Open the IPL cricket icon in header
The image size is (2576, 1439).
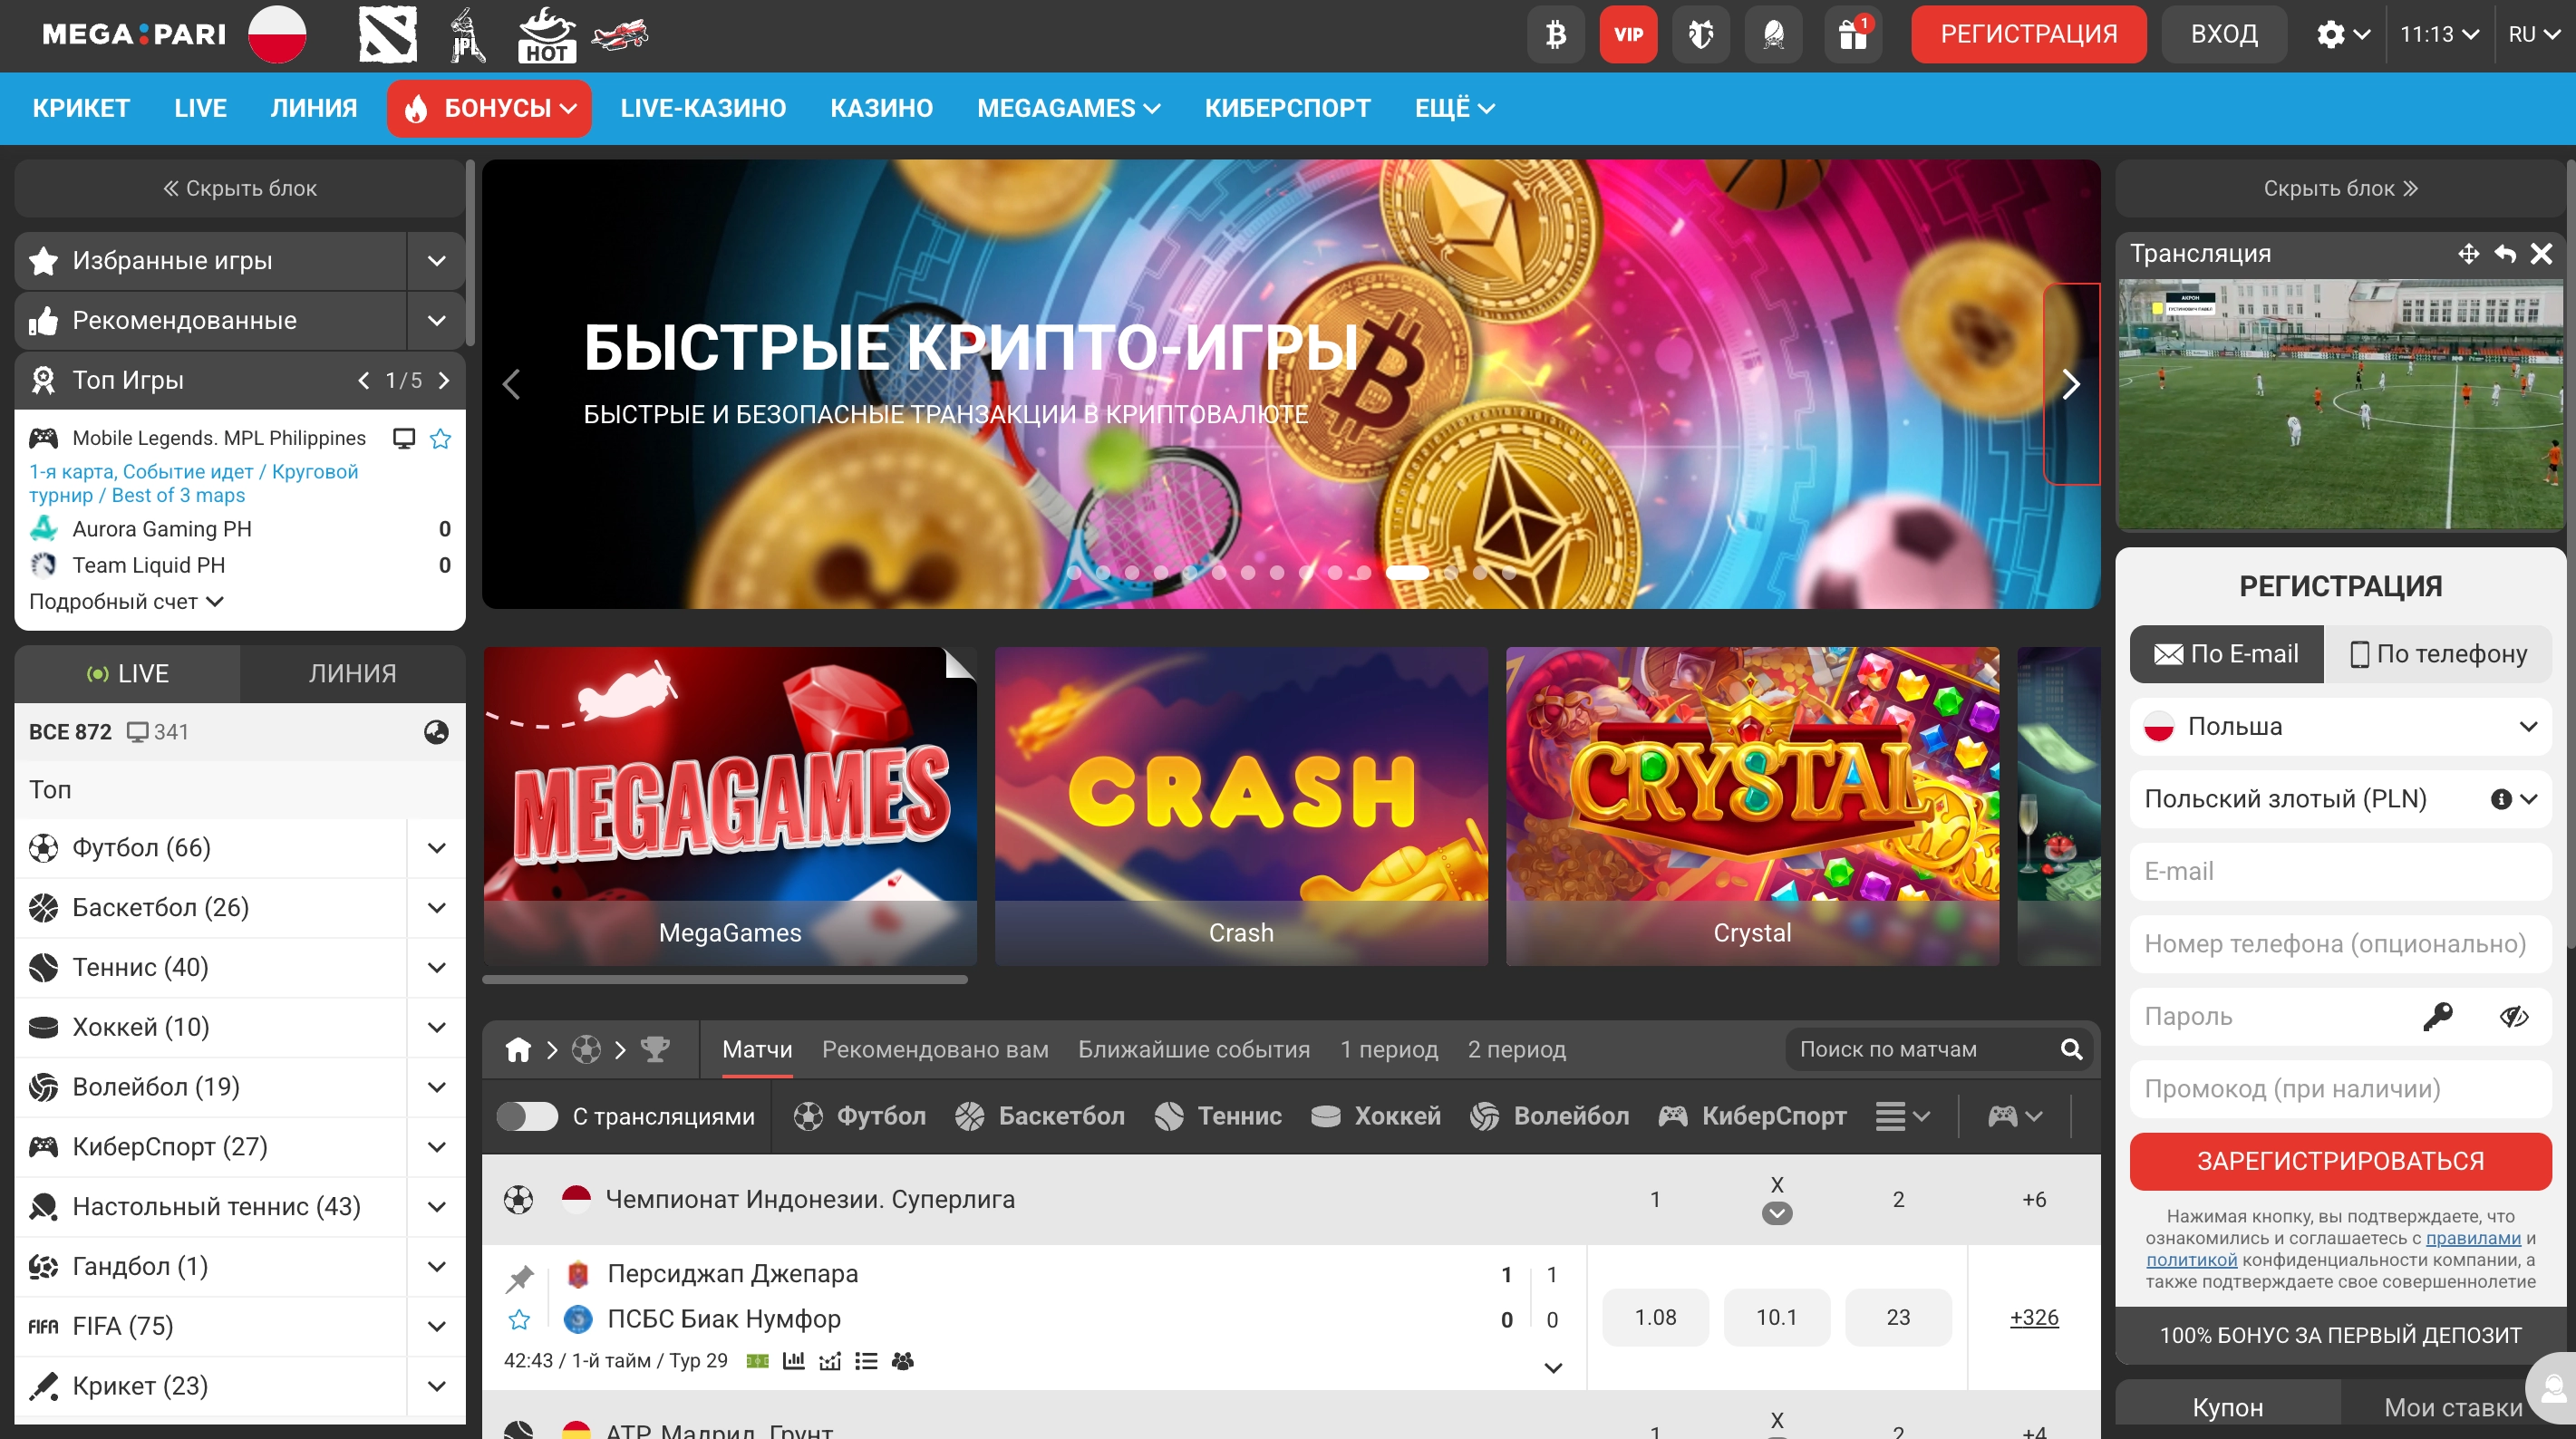click(466, 35)
